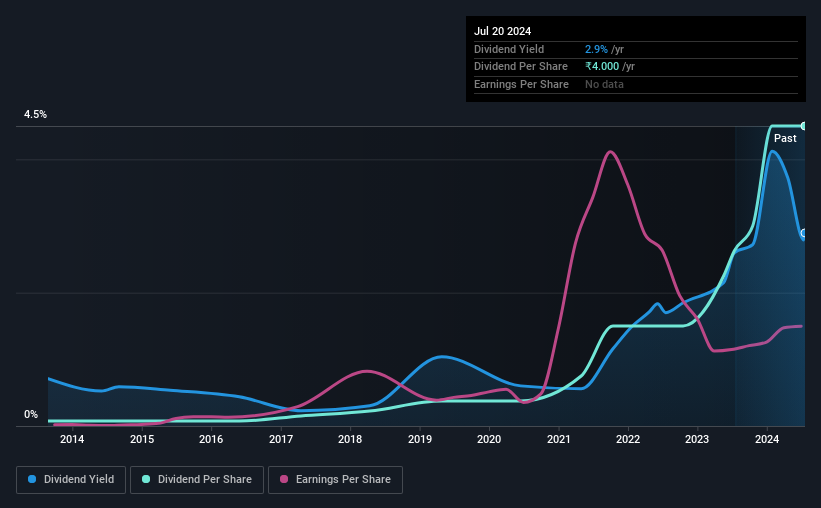This screenshot has width=821, height=508.
Task: Click the 2024 x-axis label
Action: click(767, 439)
